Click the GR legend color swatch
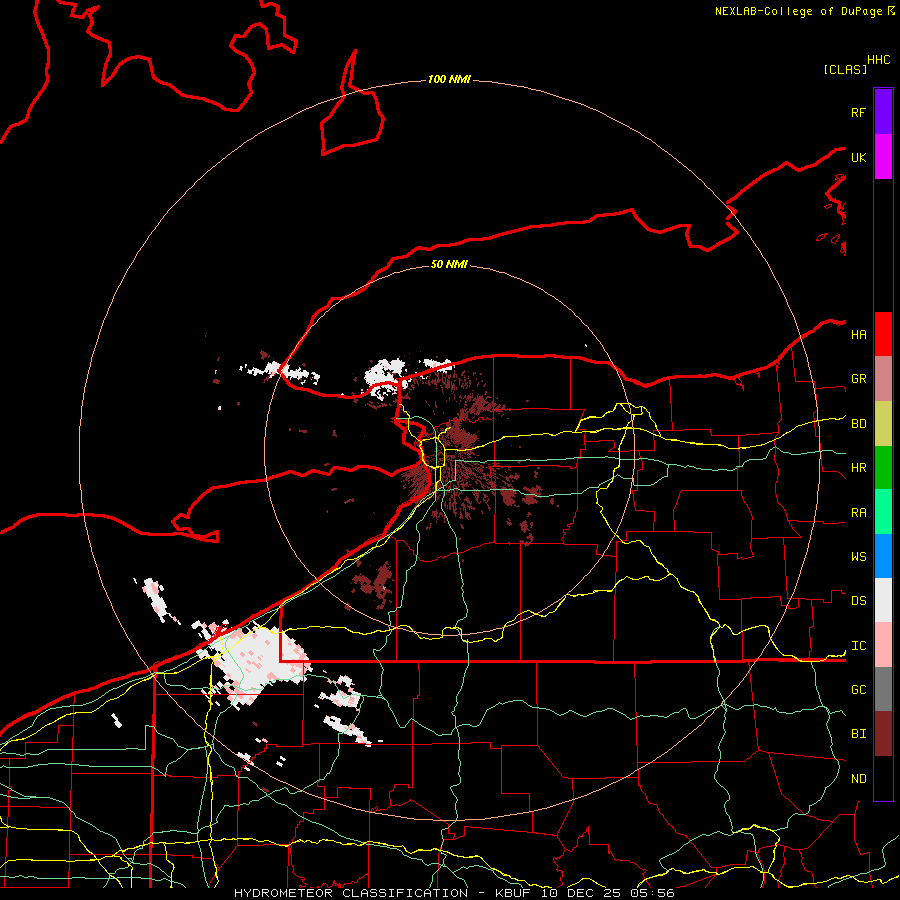Viewport: 900px width, 900px height. (x=883, y=379)
